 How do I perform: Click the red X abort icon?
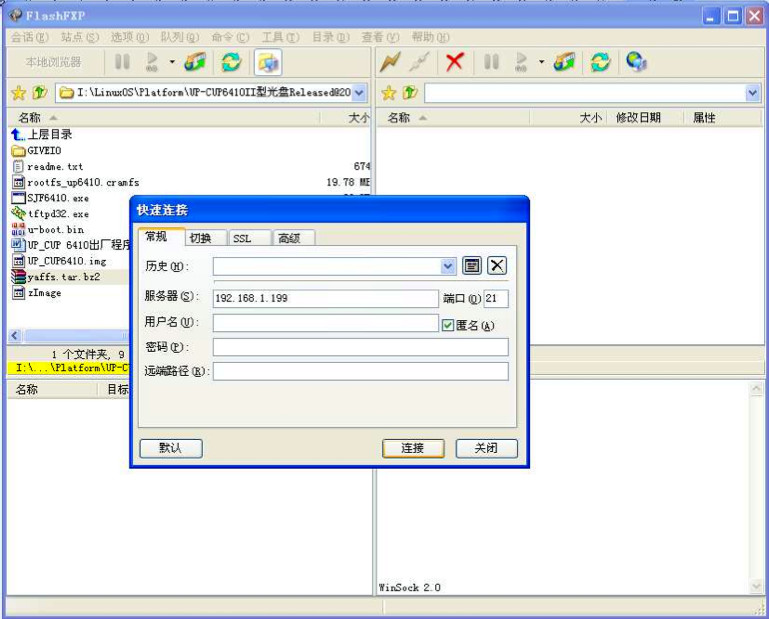click(x=455, y=62)
